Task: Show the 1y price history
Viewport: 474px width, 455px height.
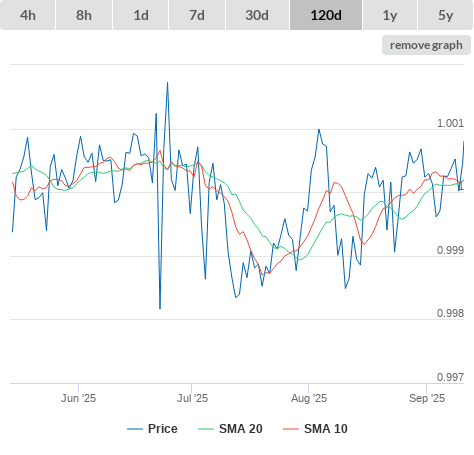Action: coord(390,15)
